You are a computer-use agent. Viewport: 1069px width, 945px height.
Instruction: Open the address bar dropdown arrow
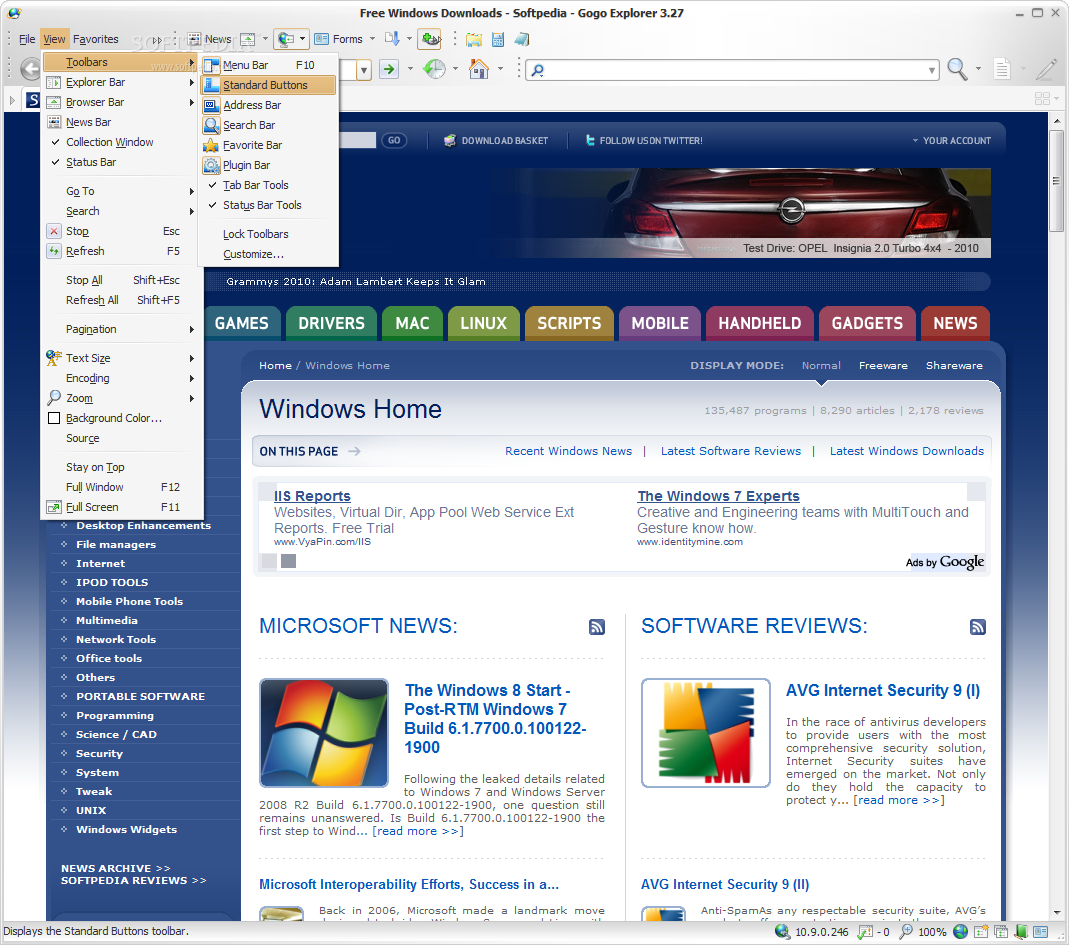pos(364,70)
